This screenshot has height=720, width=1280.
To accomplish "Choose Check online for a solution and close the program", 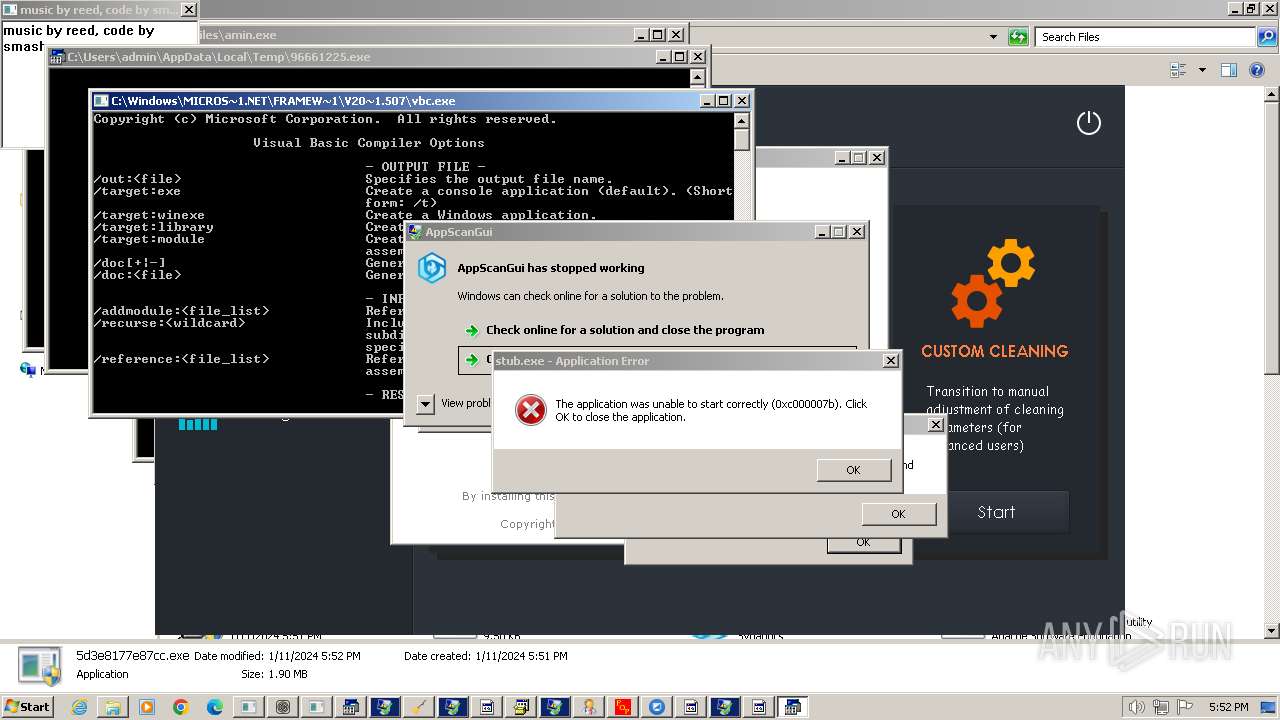I will tap(625, 330).
